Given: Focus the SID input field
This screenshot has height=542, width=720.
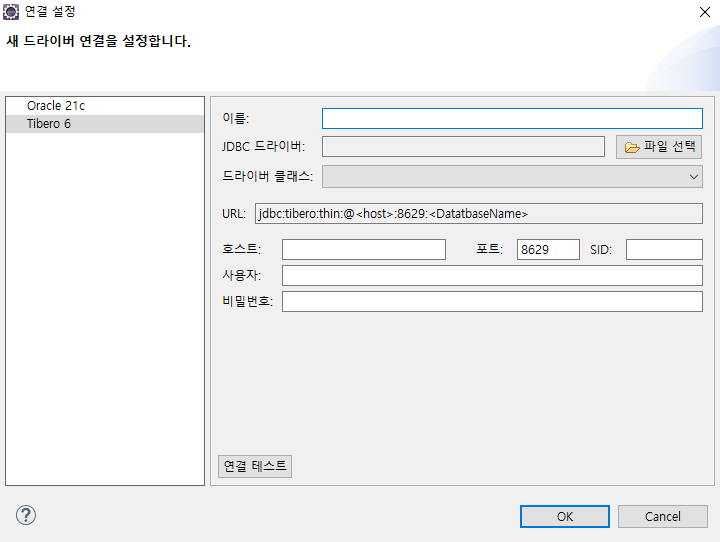Looking at the screenshot, I should (664, 249).
